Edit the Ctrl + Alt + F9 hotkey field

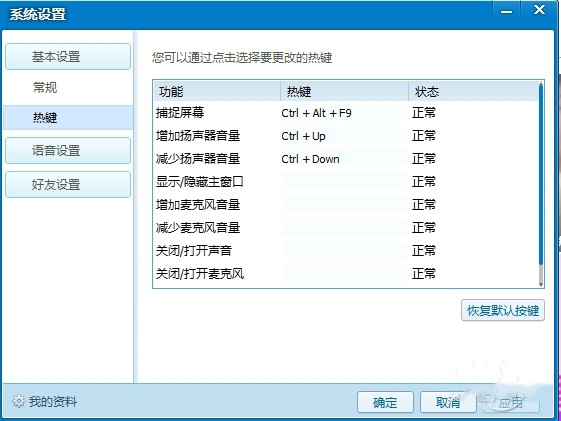(x=344, y=113)
